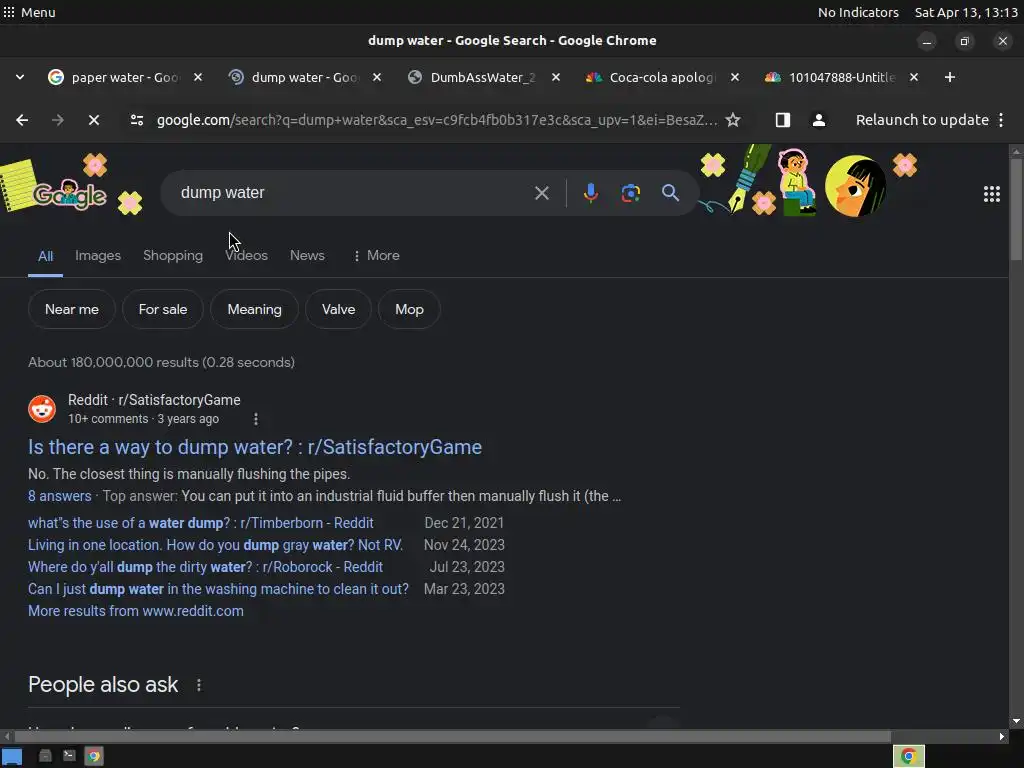Close the 101047888-Untitled tab
This screenshot has width=1024, height=768.
point(914,77)
